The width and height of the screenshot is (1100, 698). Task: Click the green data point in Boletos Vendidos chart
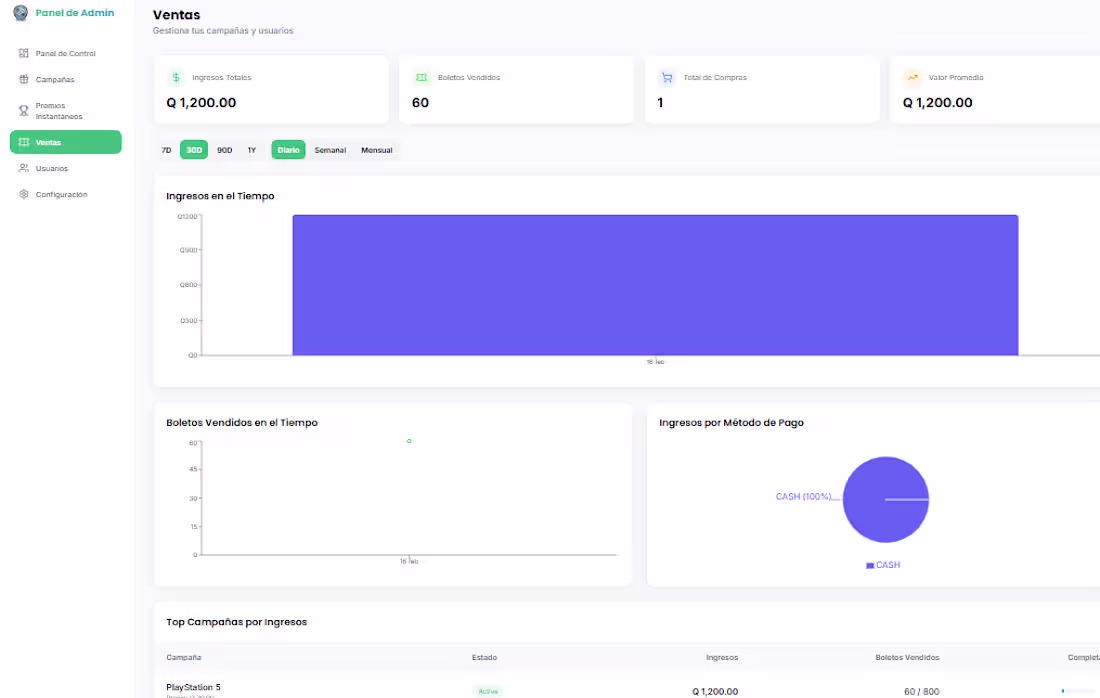tap(409, 441)
